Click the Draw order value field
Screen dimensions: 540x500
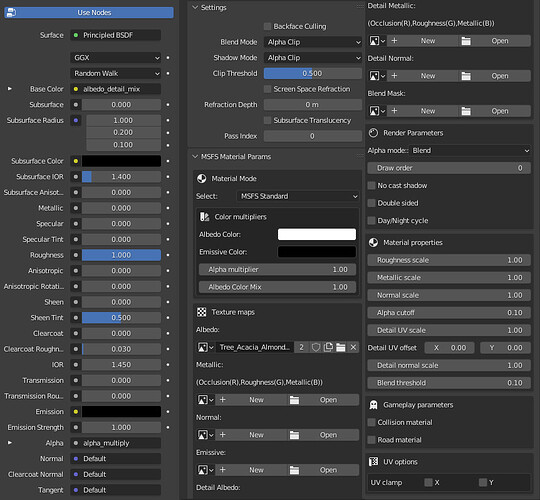(x=449, y=168)
